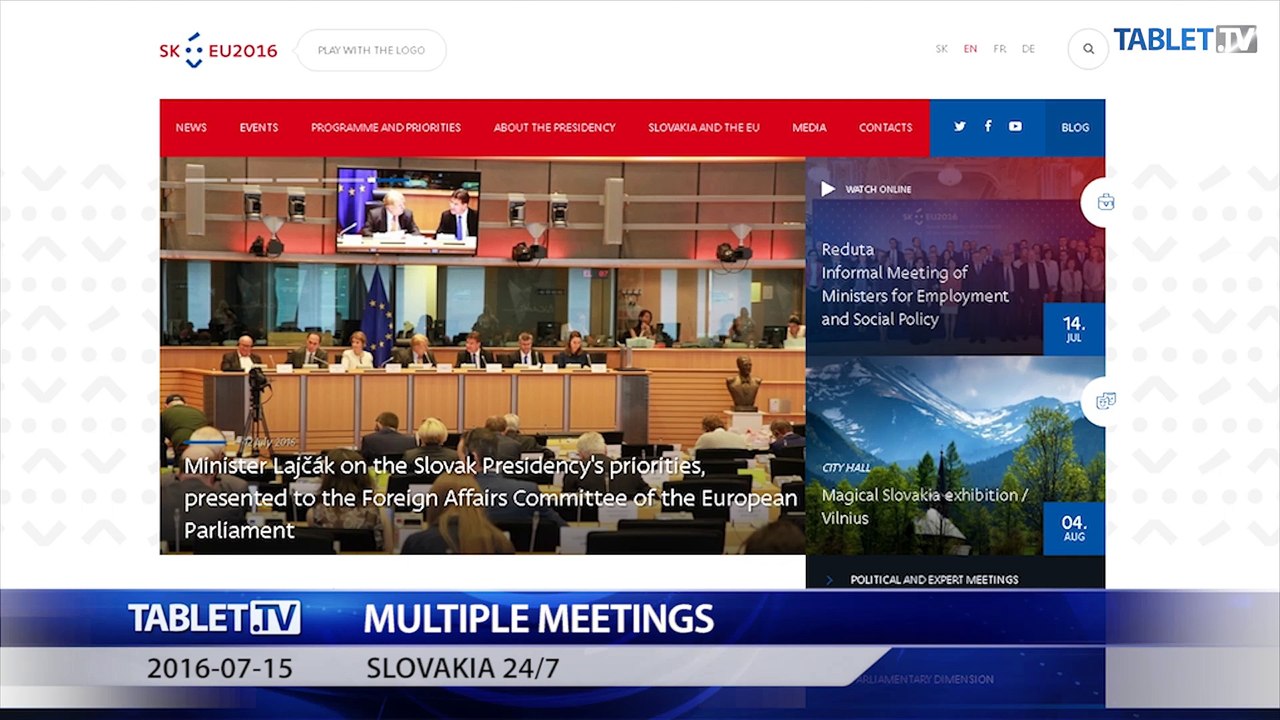The image size is (1280, 720).
Task: Switch language to FR
Action: [x=1000, y=49]
